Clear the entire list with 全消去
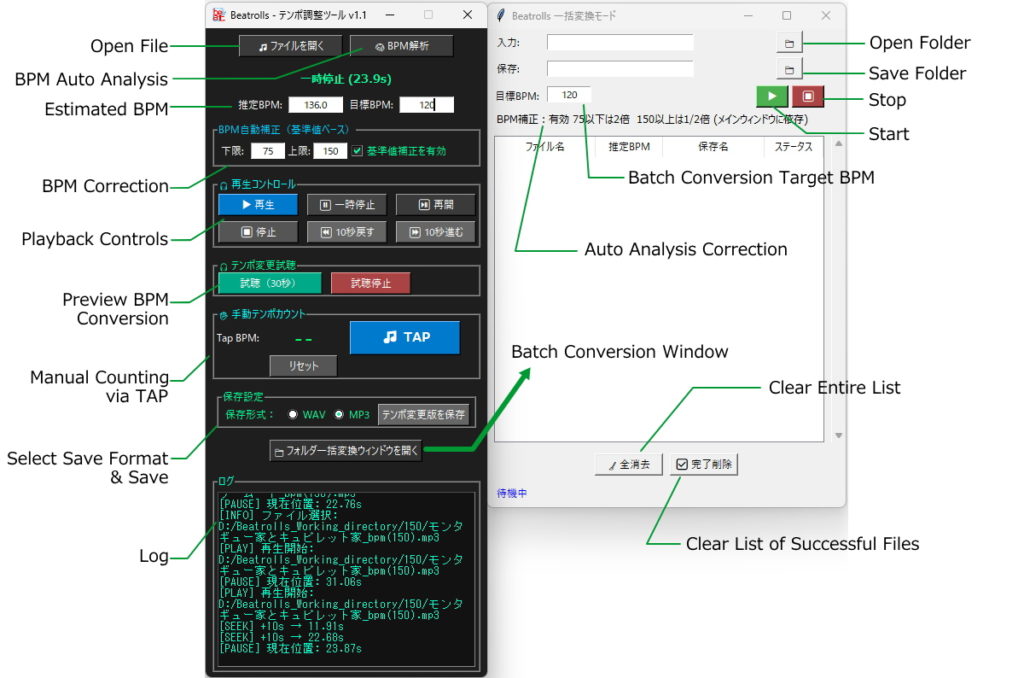 628,464
